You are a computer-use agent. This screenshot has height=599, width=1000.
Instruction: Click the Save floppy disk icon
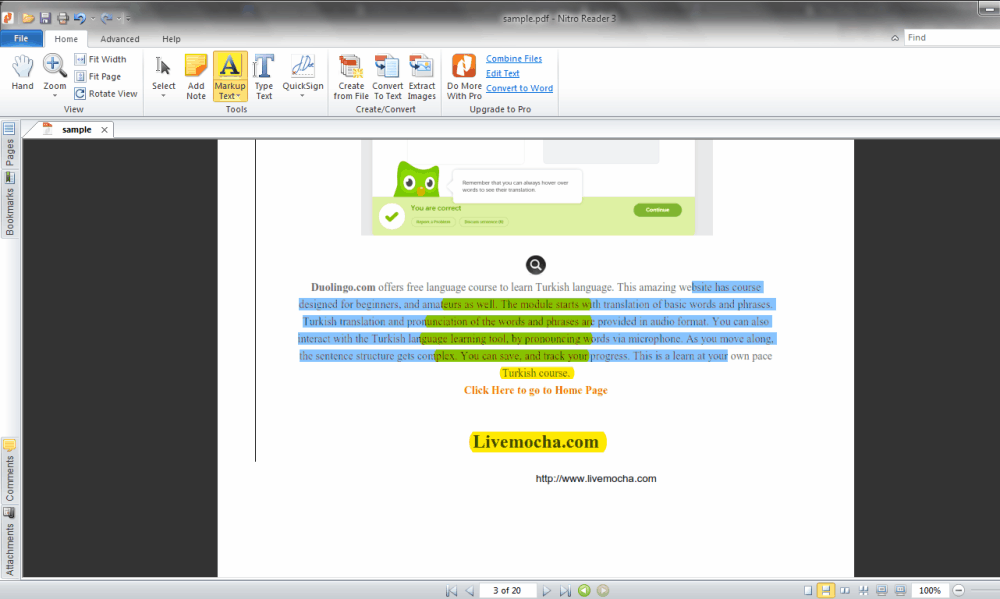click(x=45, y=18)
